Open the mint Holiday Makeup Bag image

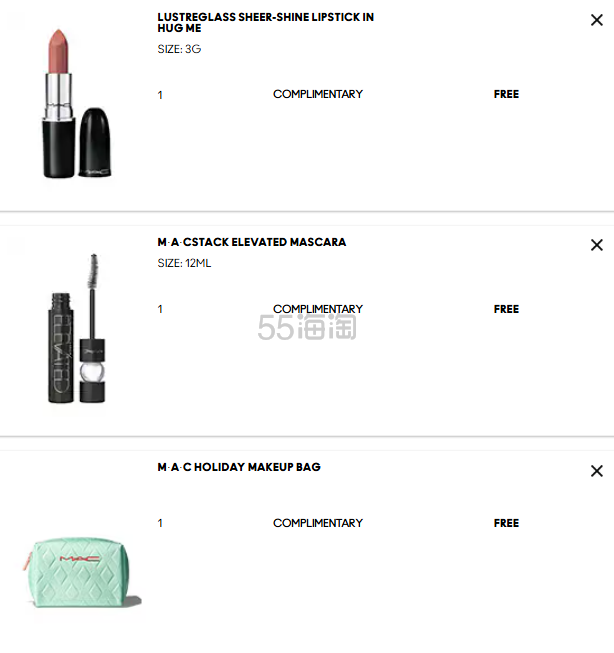[x=82, y=572]
